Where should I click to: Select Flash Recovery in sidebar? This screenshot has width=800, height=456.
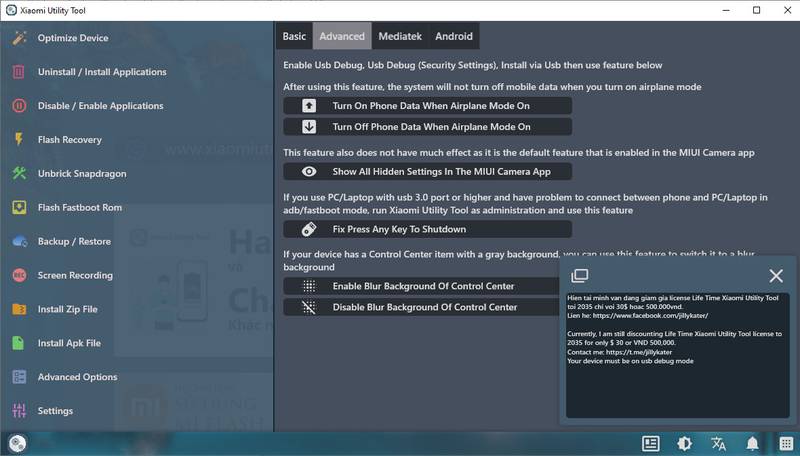[x=69, y=140]
